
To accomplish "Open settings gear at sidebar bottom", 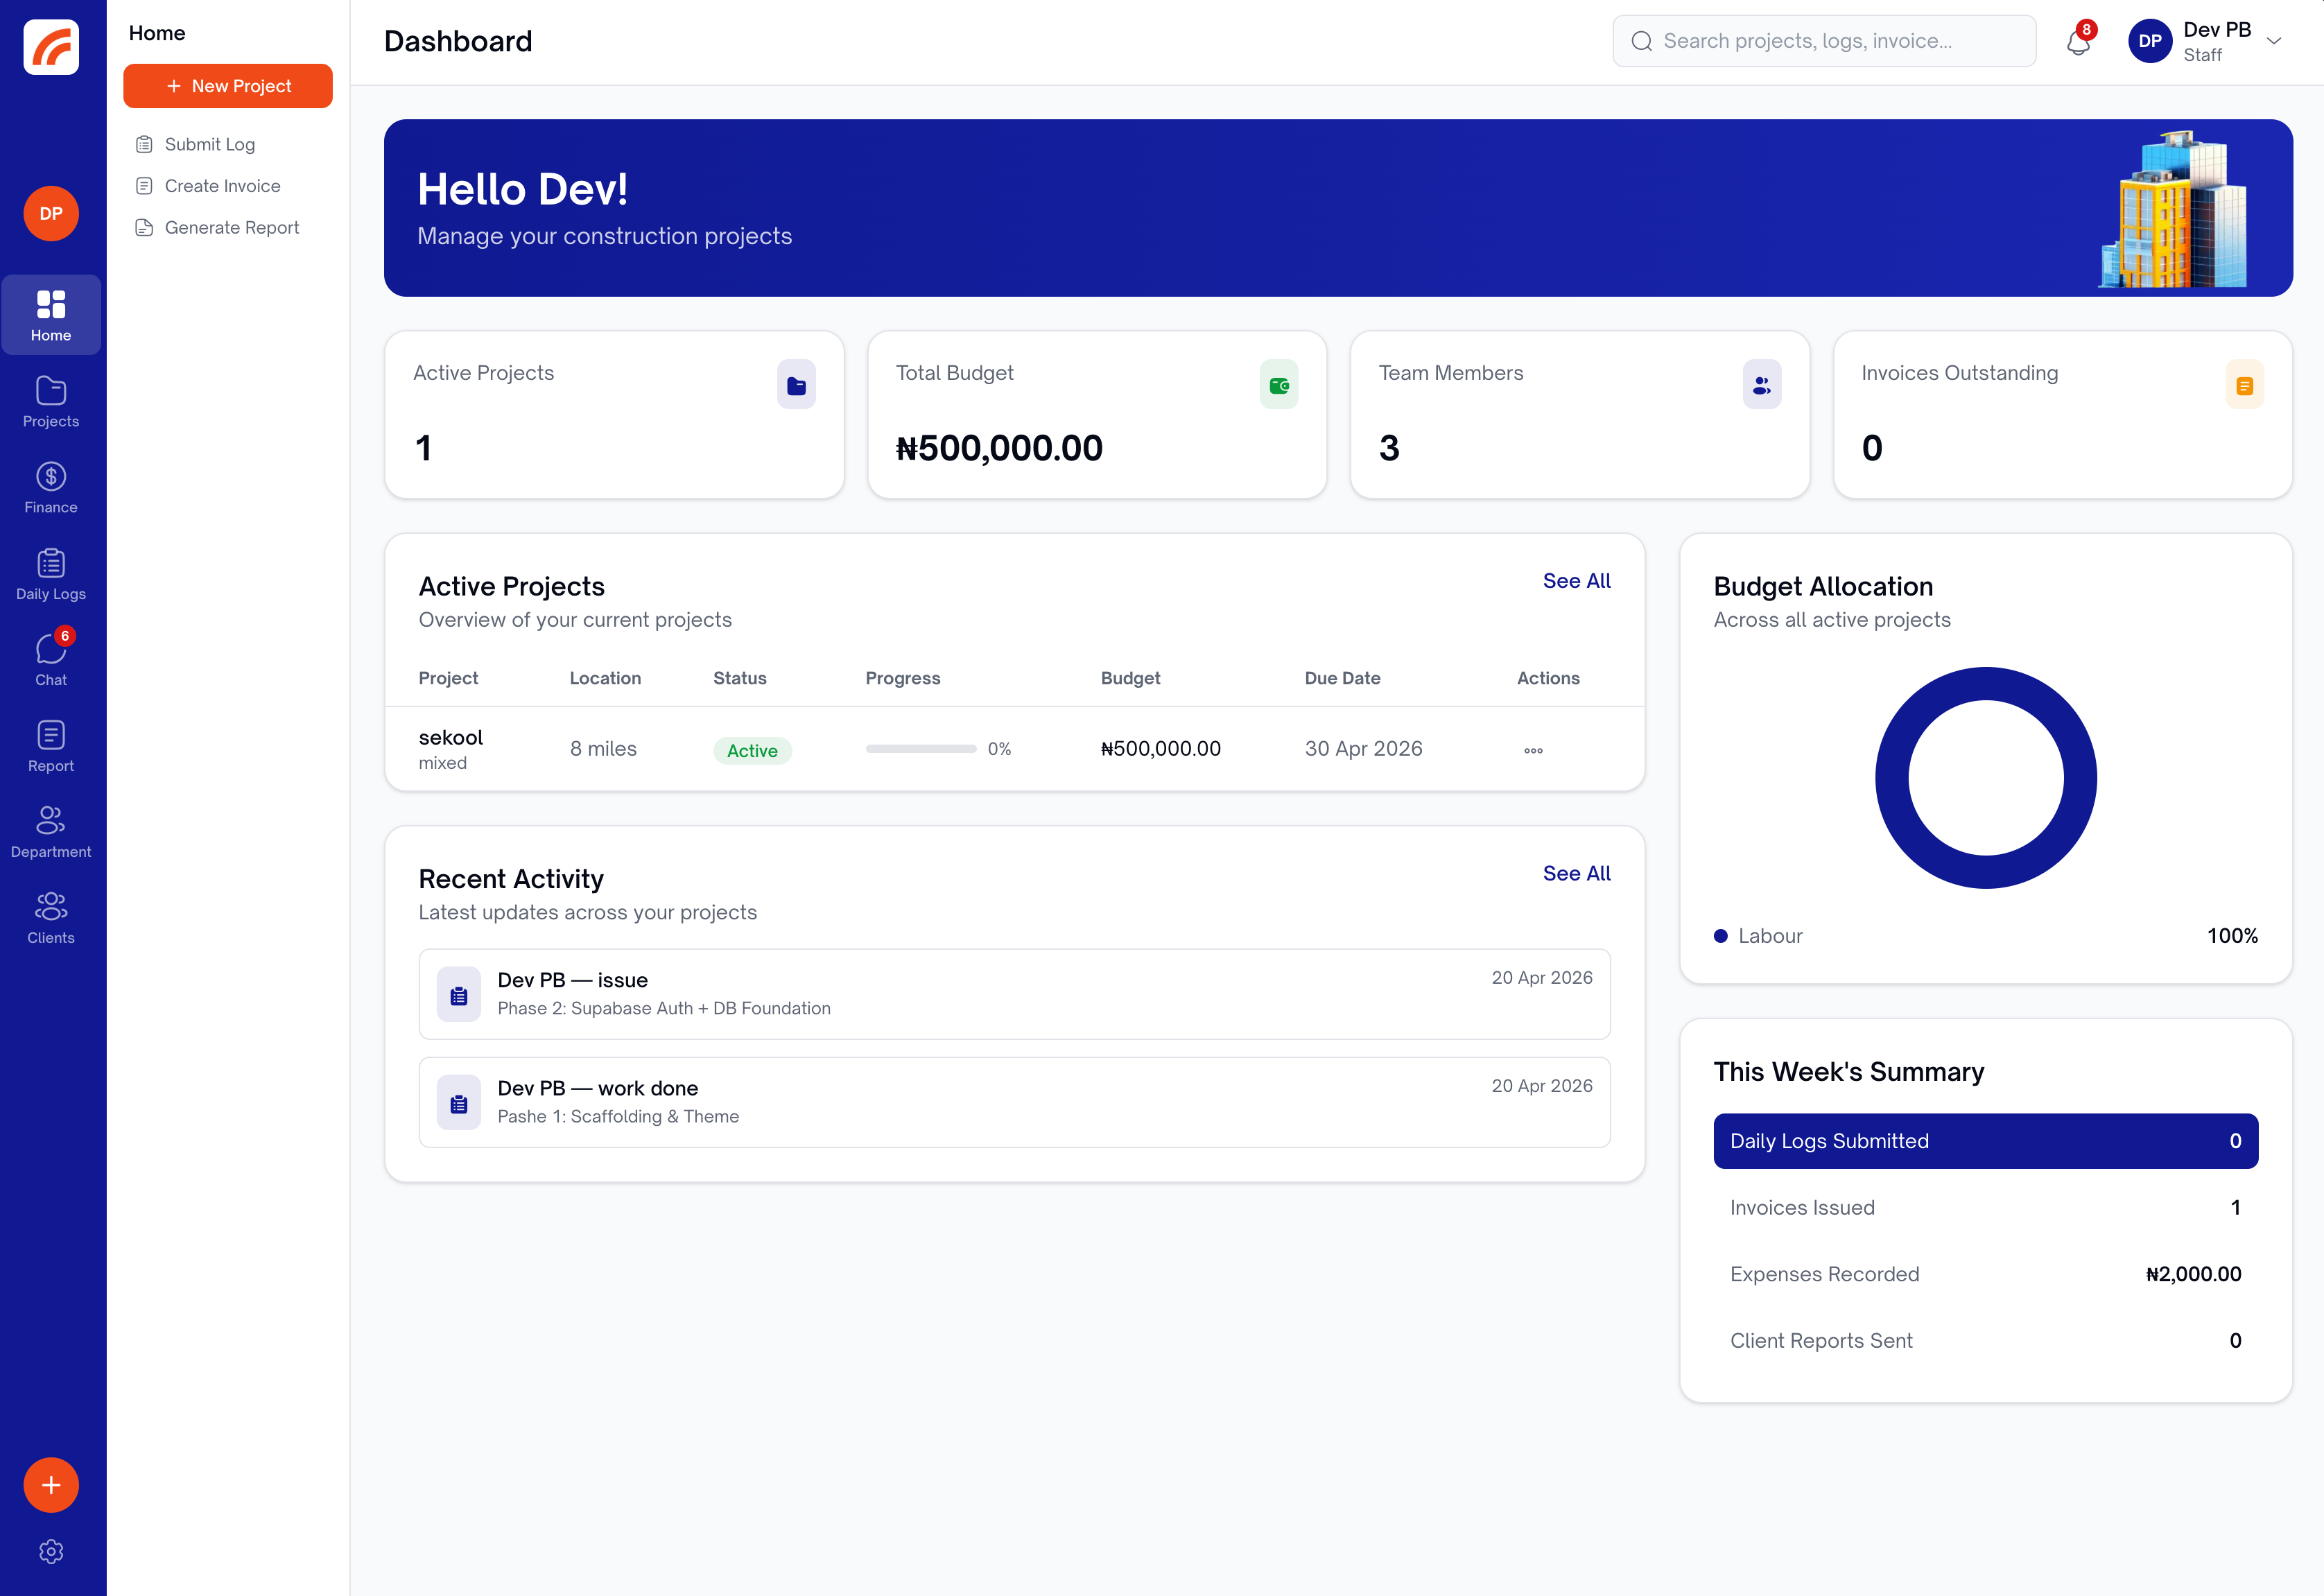I will click(51, 1551).
